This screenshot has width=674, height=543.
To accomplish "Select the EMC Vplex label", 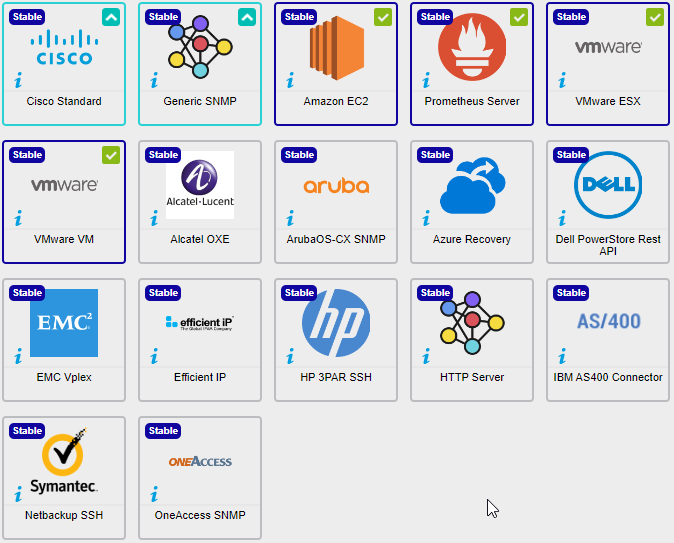I will 64,377.
